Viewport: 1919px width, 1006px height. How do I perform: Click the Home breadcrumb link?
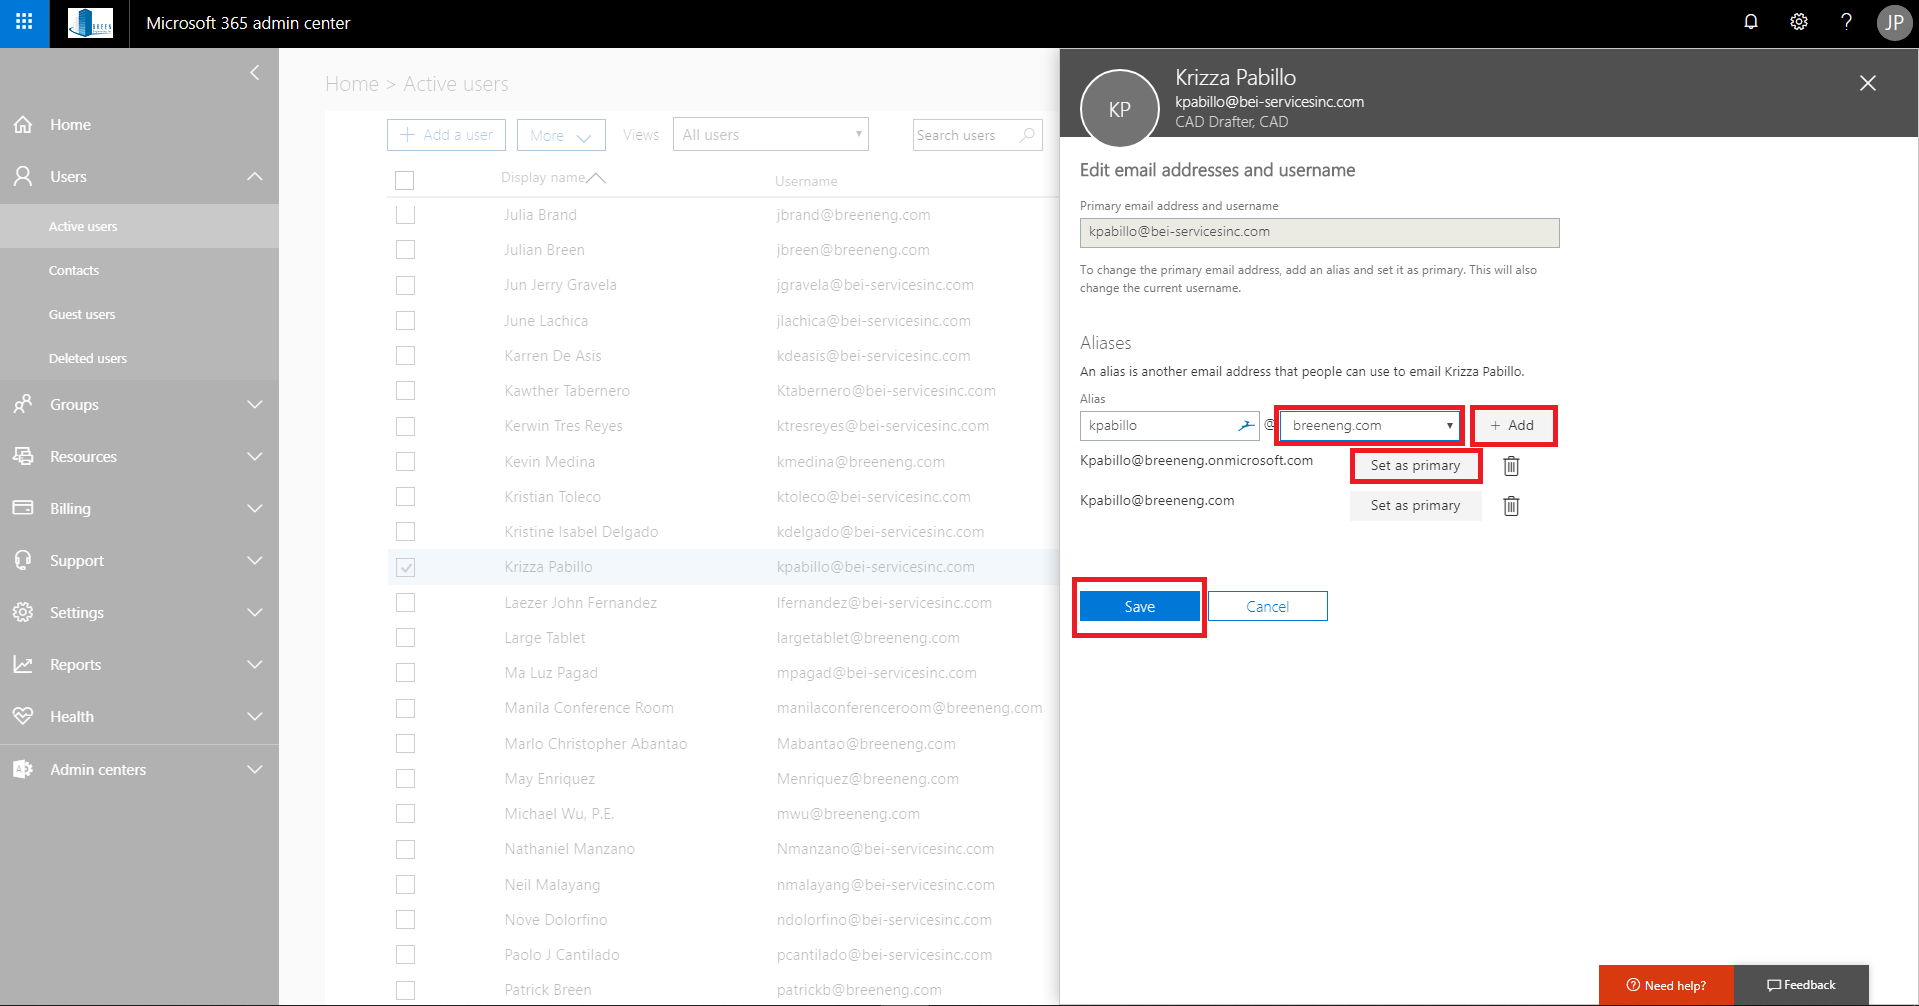point(352,84)
